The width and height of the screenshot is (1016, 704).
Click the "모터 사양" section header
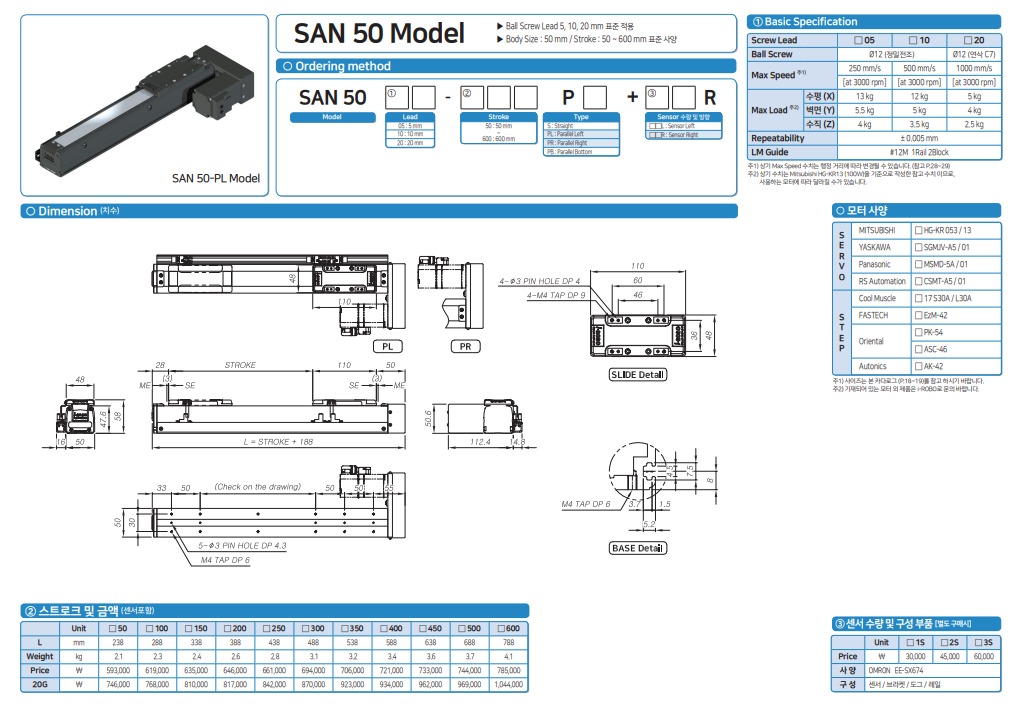click(x=916, y=211)
